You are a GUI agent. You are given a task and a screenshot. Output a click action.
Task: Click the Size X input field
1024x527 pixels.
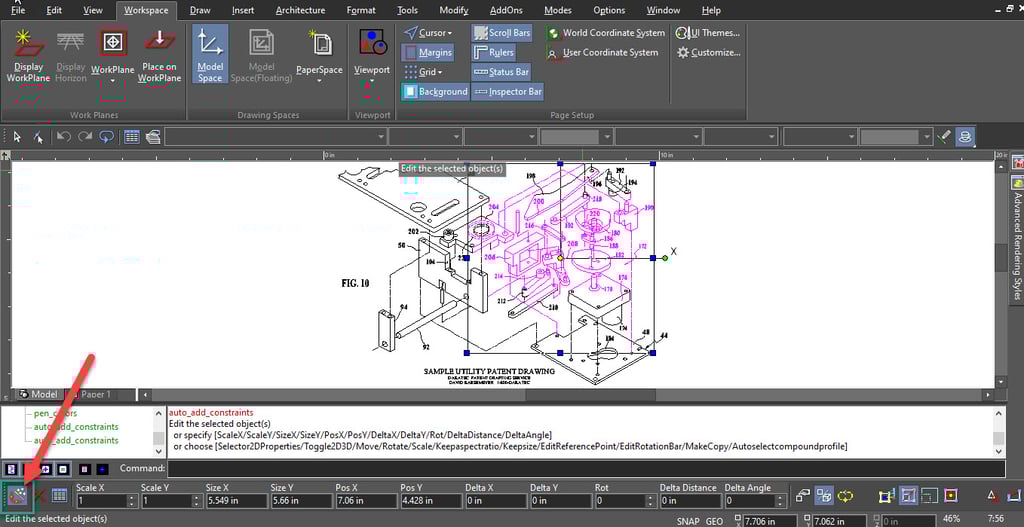(235, 500)
